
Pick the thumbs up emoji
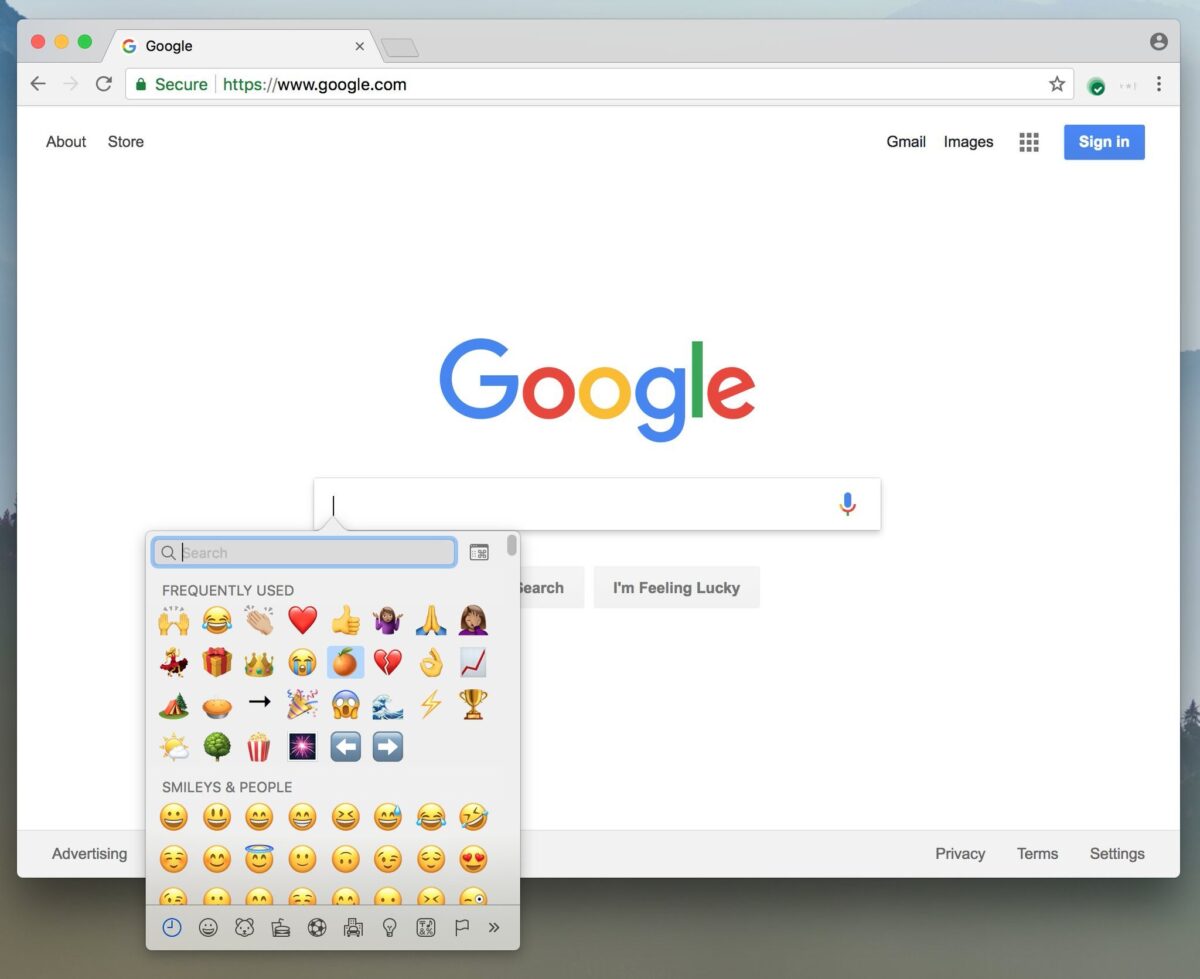click(345, 620)
